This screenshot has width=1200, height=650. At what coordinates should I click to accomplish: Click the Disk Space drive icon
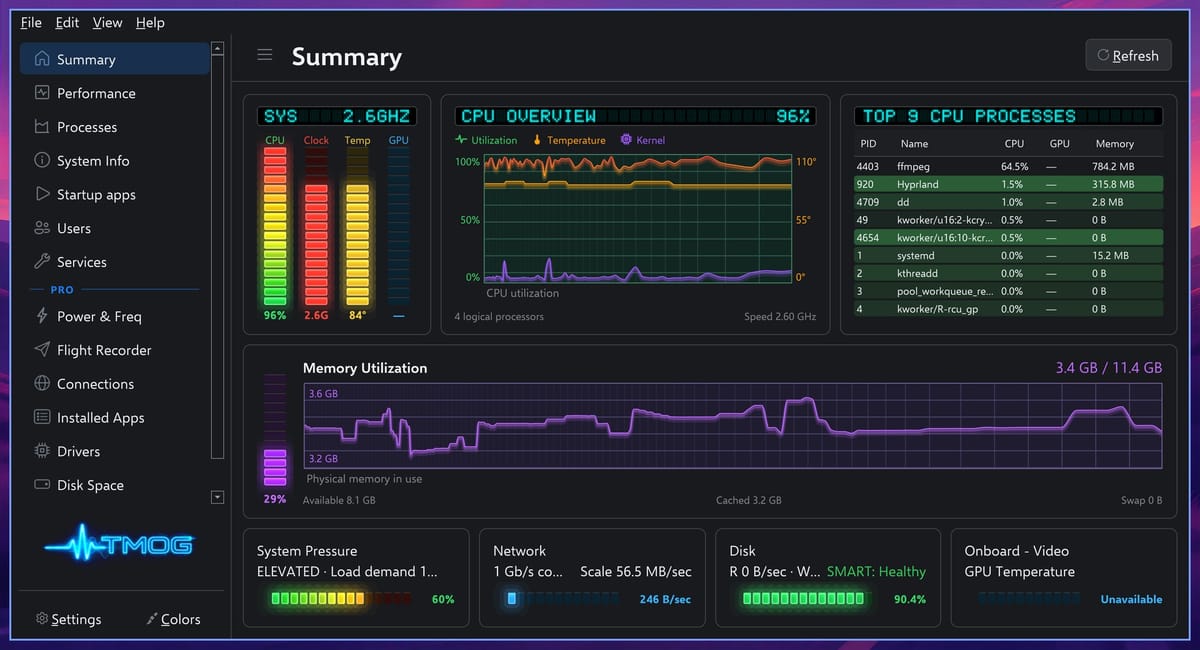42,485
